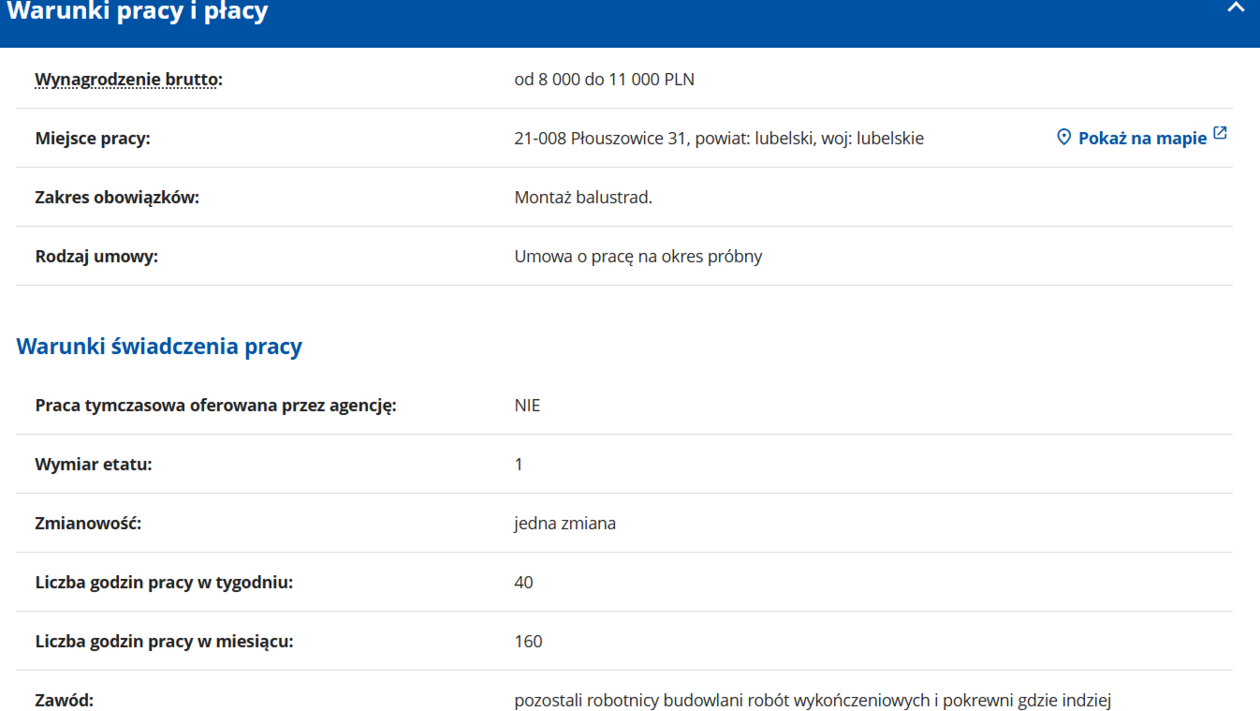
Task: Click the NIE value for temporary agency work
Action: pos(527,405)
